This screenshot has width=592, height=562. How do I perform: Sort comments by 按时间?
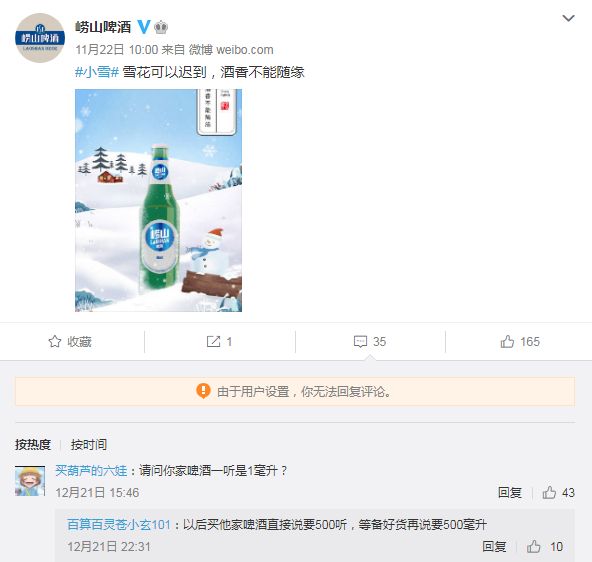[x=89, y=445]
